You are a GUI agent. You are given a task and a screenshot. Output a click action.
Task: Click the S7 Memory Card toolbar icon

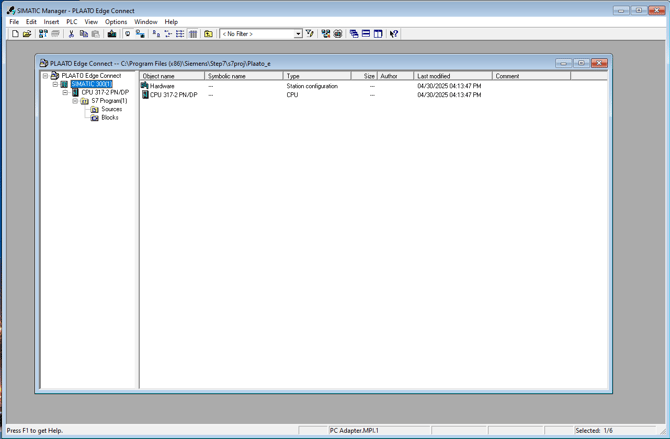coord(55,34)
